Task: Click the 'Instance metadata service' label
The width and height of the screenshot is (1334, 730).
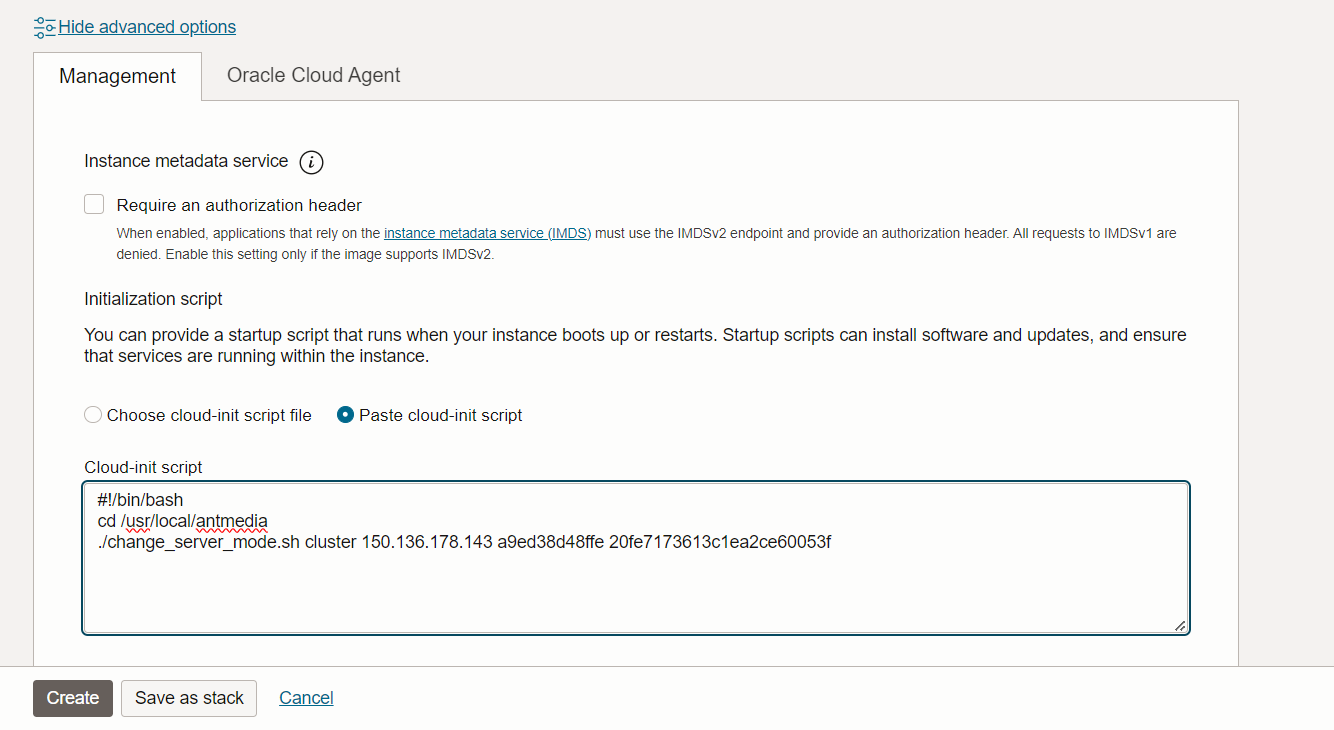Action: point(186,161)
